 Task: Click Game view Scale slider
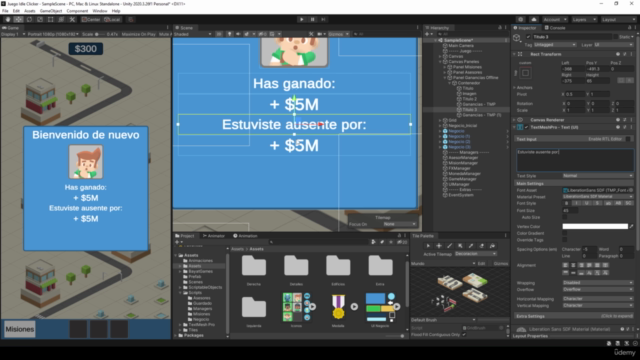pos(100,34)
